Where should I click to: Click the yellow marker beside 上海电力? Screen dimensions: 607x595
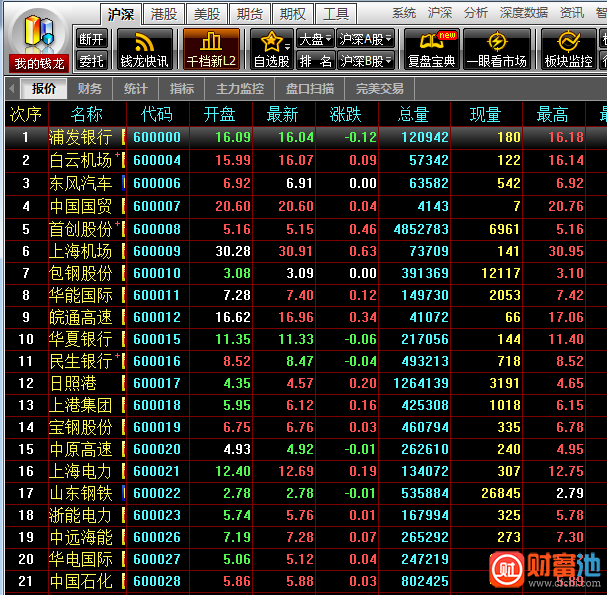coord(123,471)
